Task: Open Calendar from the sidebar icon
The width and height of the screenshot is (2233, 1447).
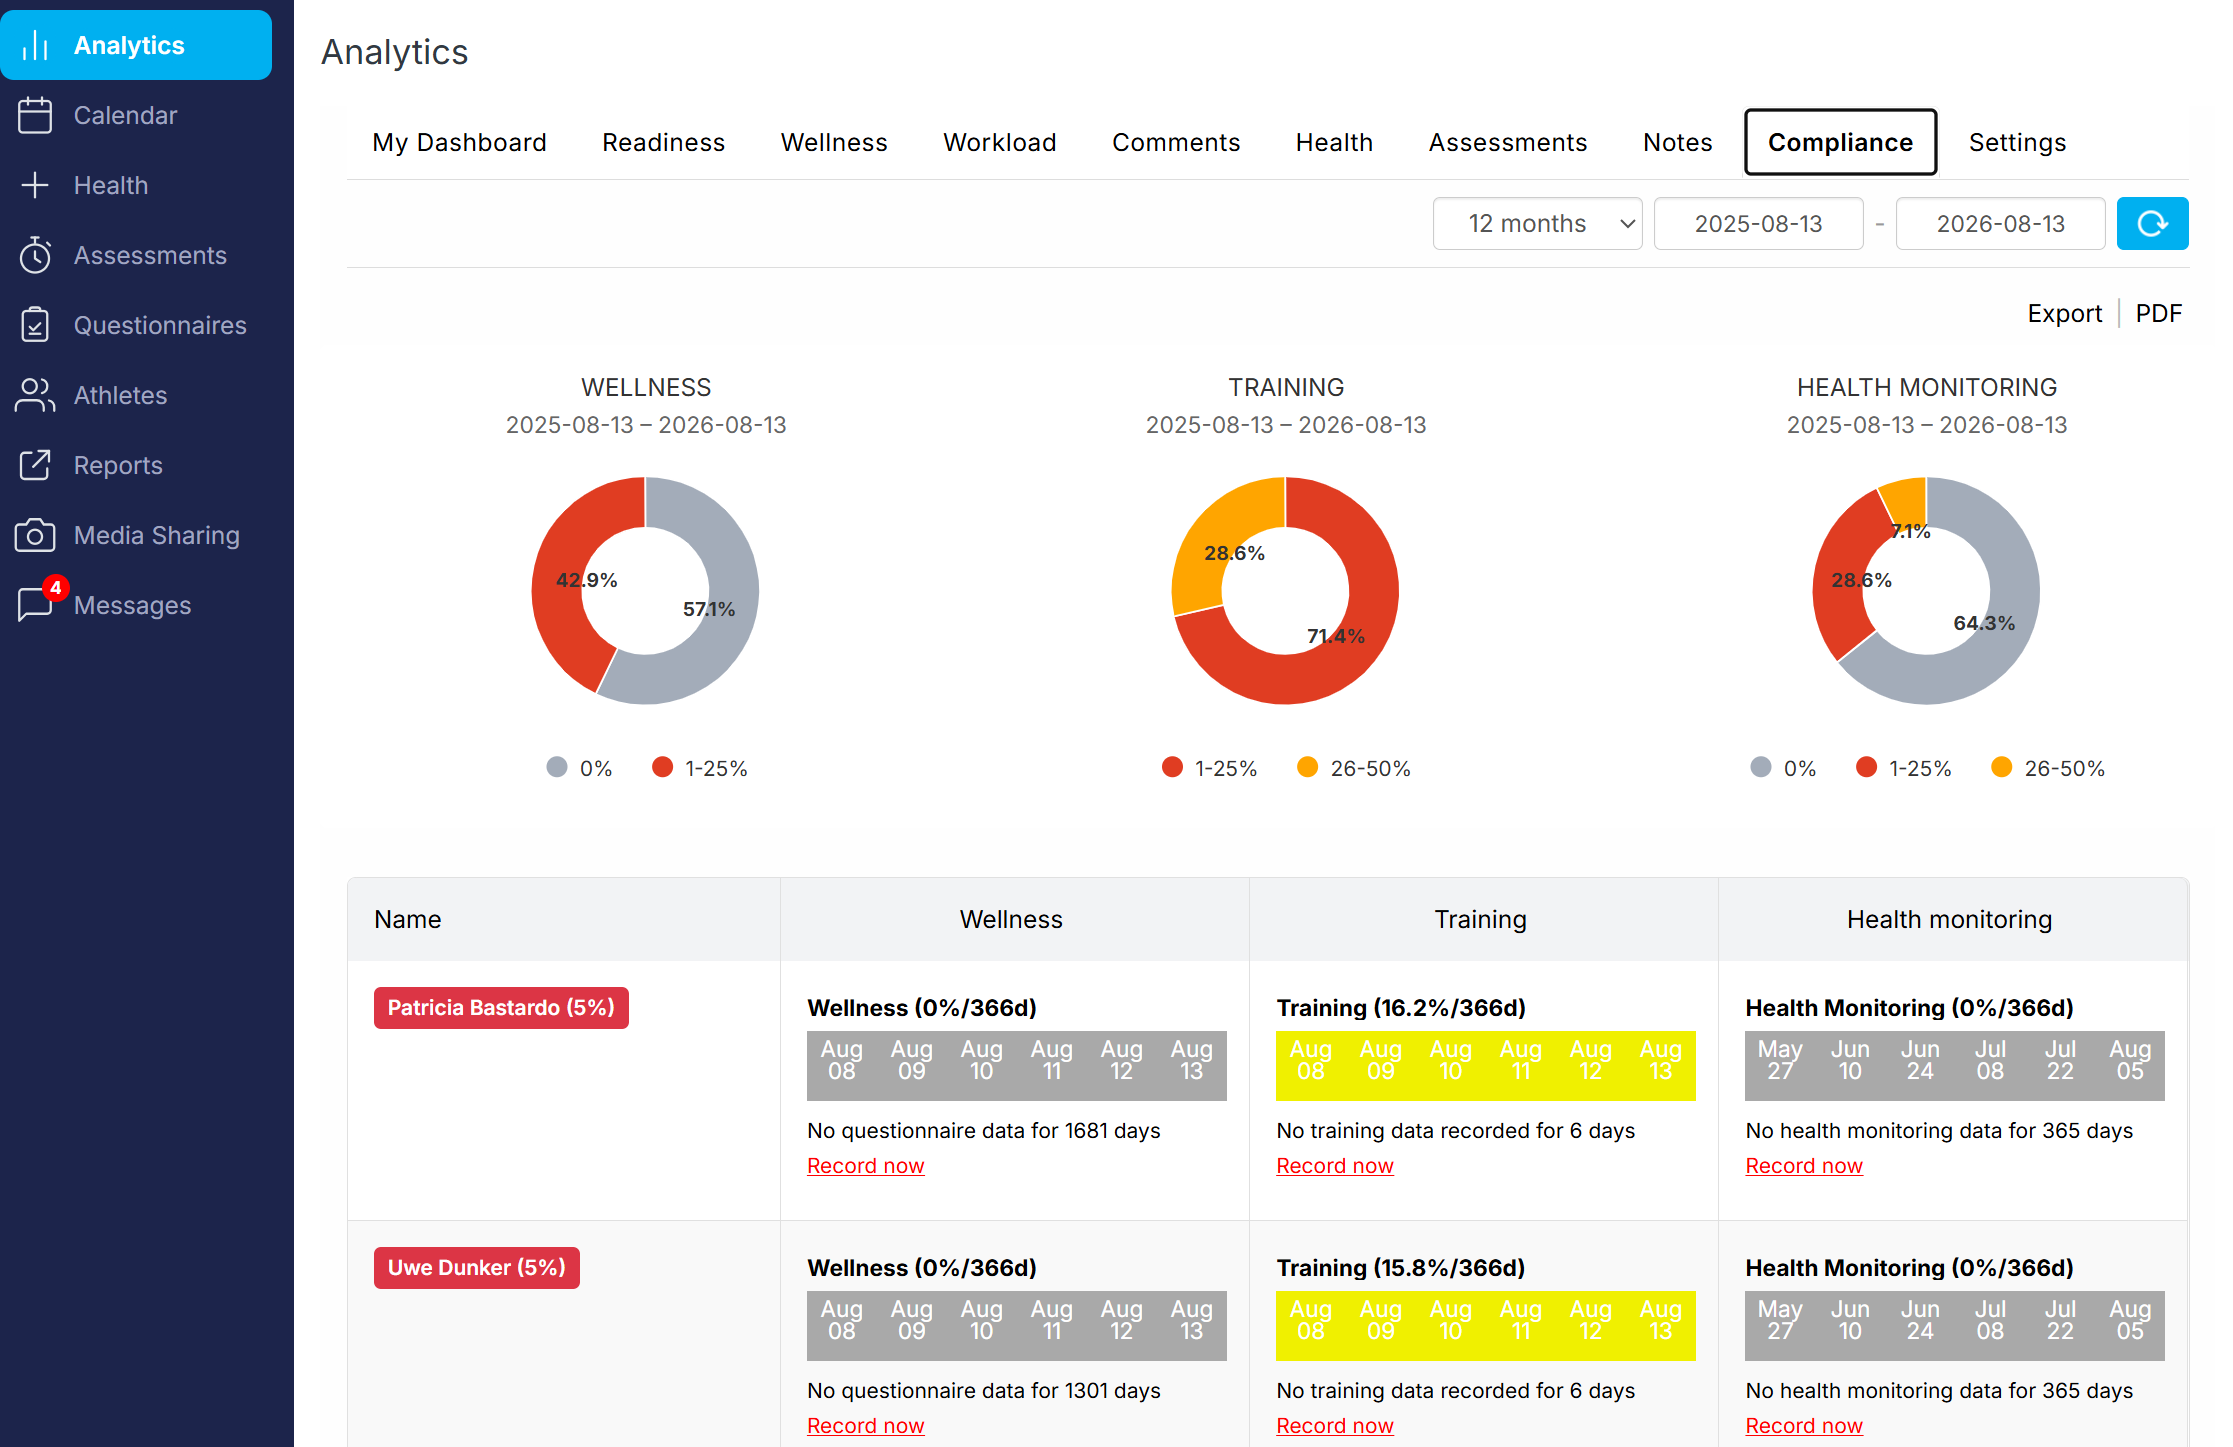Action: tap(35, 115)
